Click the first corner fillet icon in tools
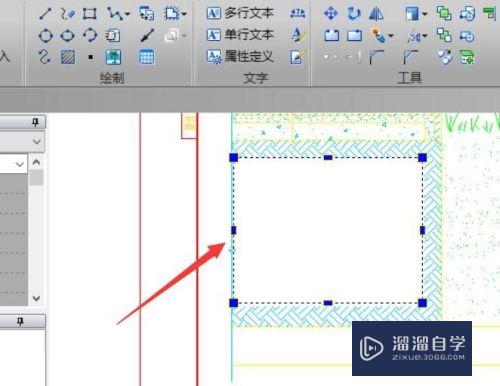The width and height of the screenshot is (500, 386). point(377,57)
